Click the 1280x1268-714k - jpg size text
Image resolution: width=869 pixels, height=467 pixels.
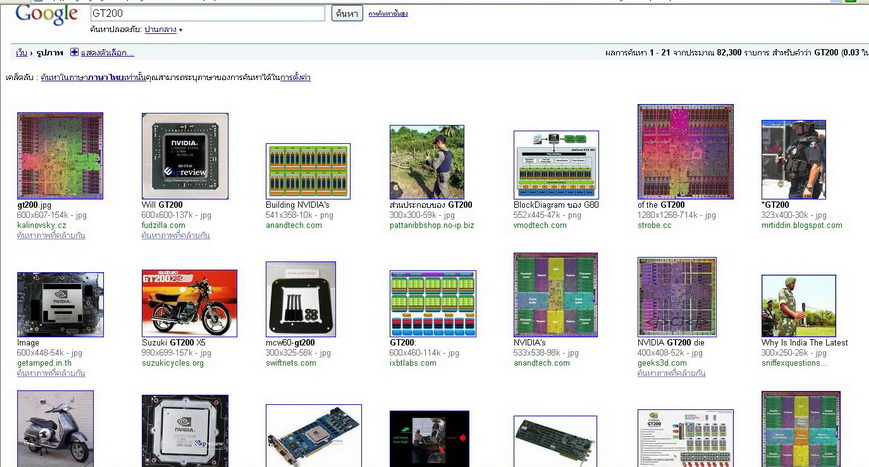tap(677, 215)
